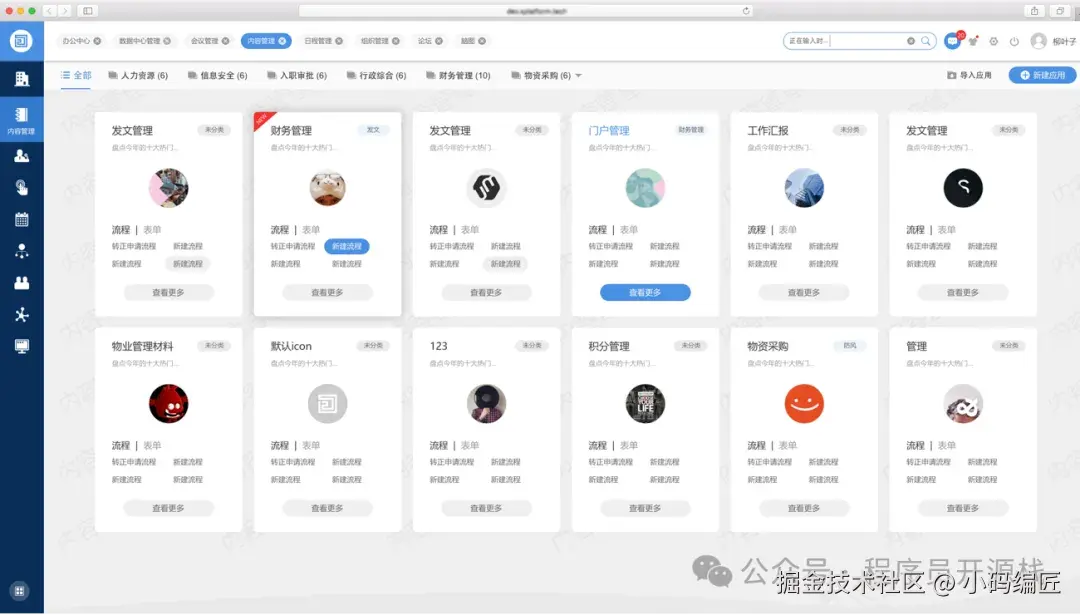The height and width of the screenshot is (615, 1080).
Task: Clear the search field via the clear circle
Action: pos(910,41)
